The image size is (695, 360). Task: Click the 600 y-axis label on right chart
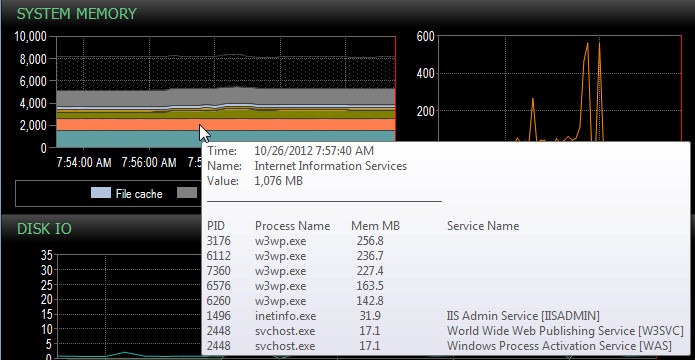[x=426, y=36]
